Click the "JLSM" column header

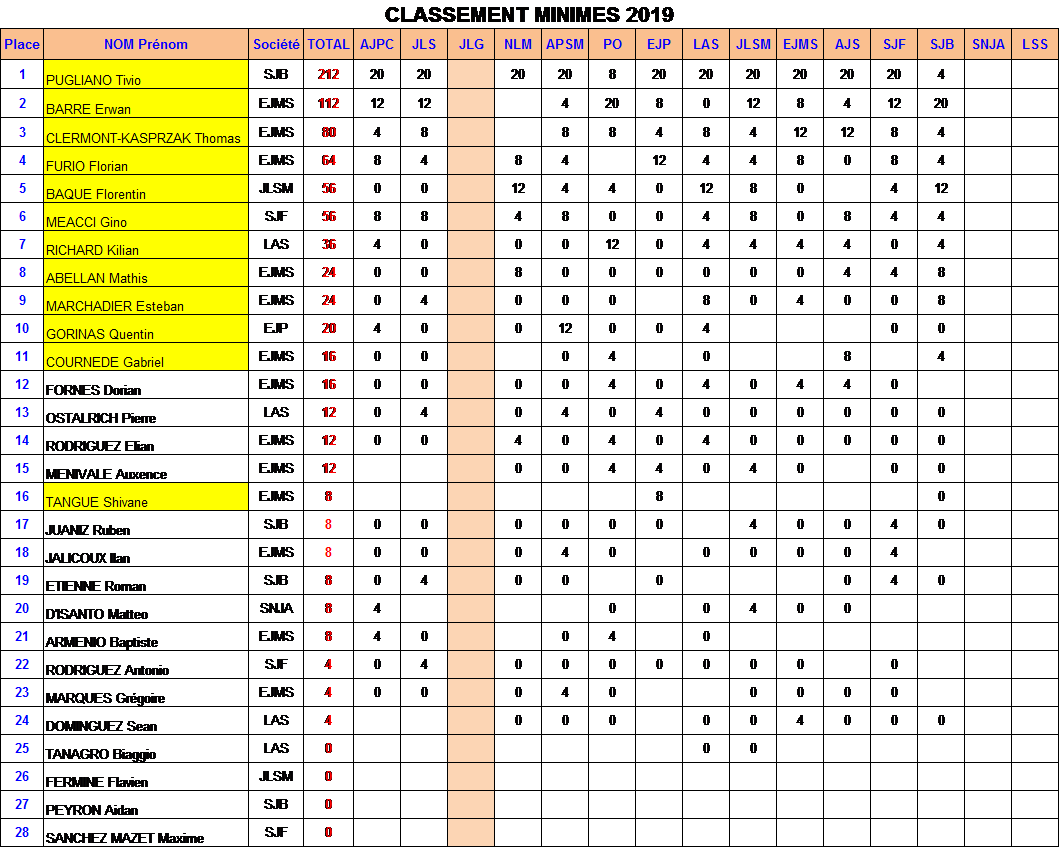753,44
